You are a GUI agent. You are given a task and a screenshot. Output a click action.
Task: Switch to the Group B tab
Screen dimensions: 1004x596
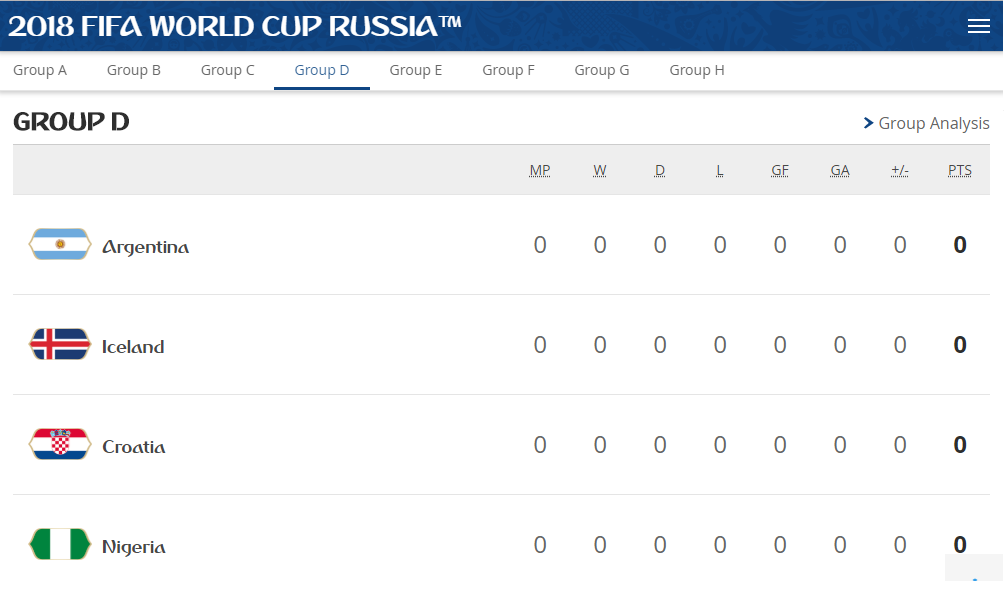134,70
